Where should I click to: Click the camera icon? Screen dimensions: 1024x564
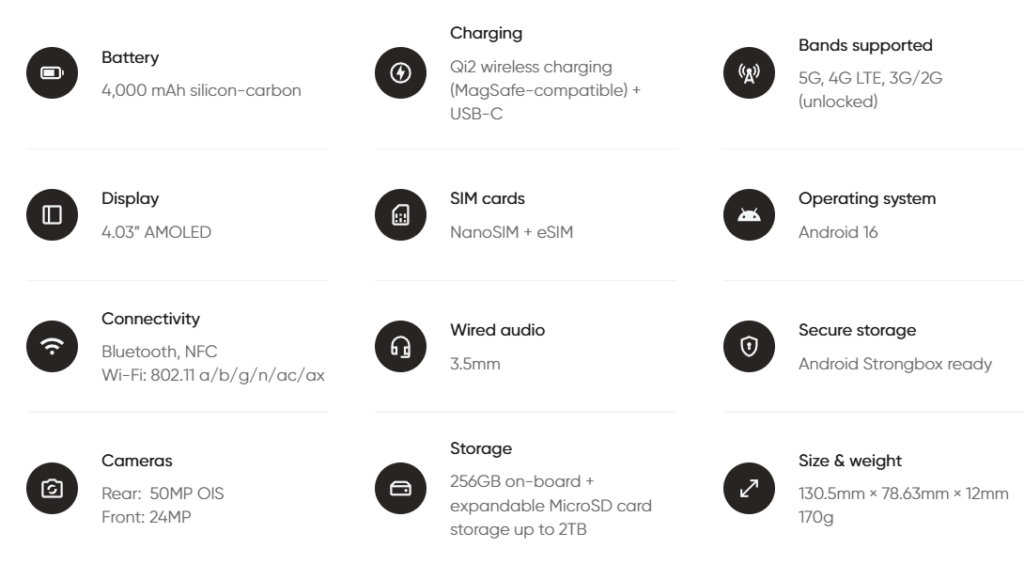click(x=51, y=488)
